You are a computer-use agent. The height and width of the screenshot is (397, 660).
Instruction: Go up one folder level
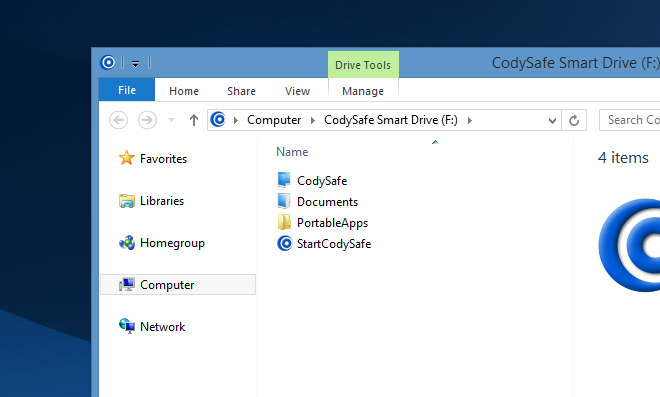194,120
